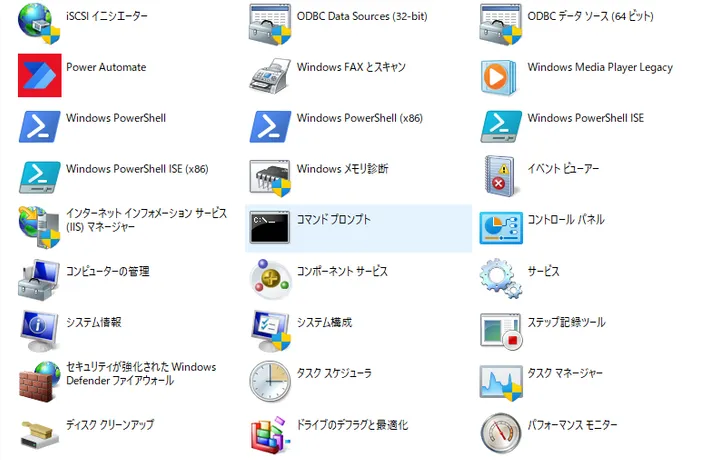Open the タスク マネージャー icon

(501, 383)
